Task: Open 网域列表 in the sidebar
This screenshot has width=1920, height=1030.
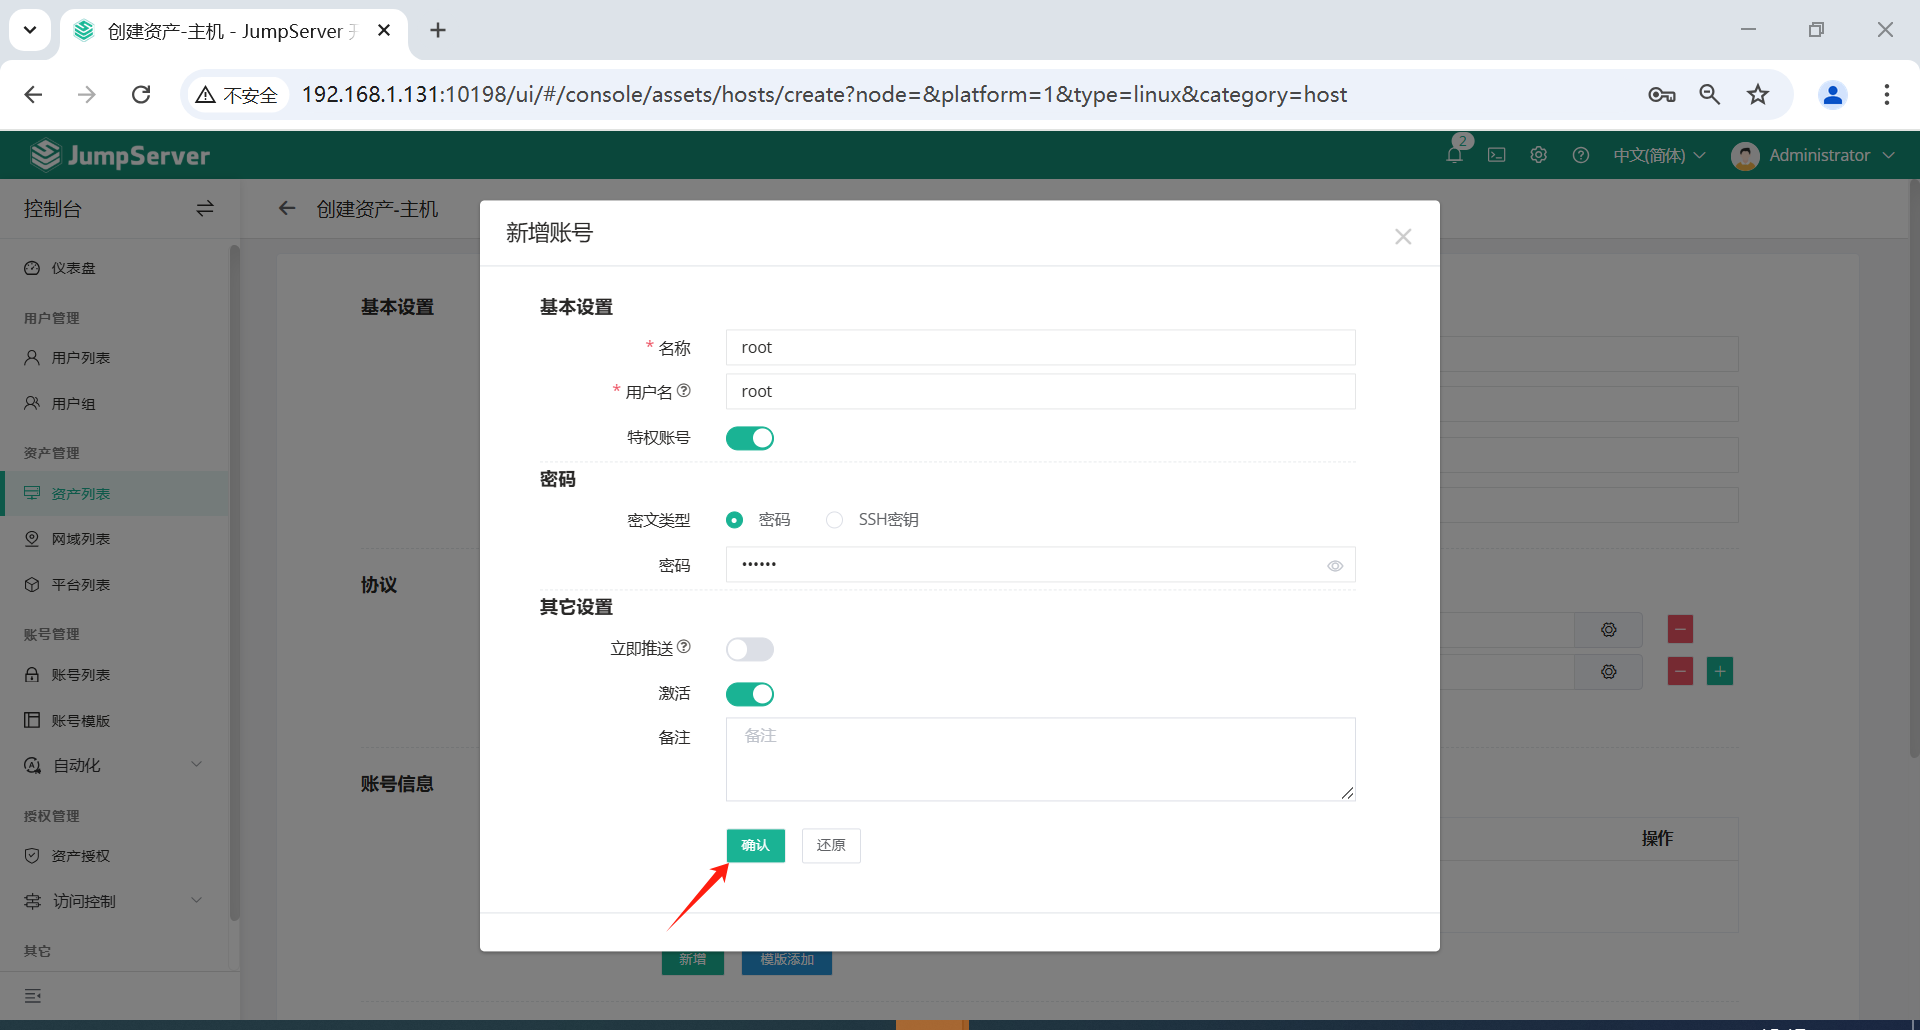Action: coord(115,539)
